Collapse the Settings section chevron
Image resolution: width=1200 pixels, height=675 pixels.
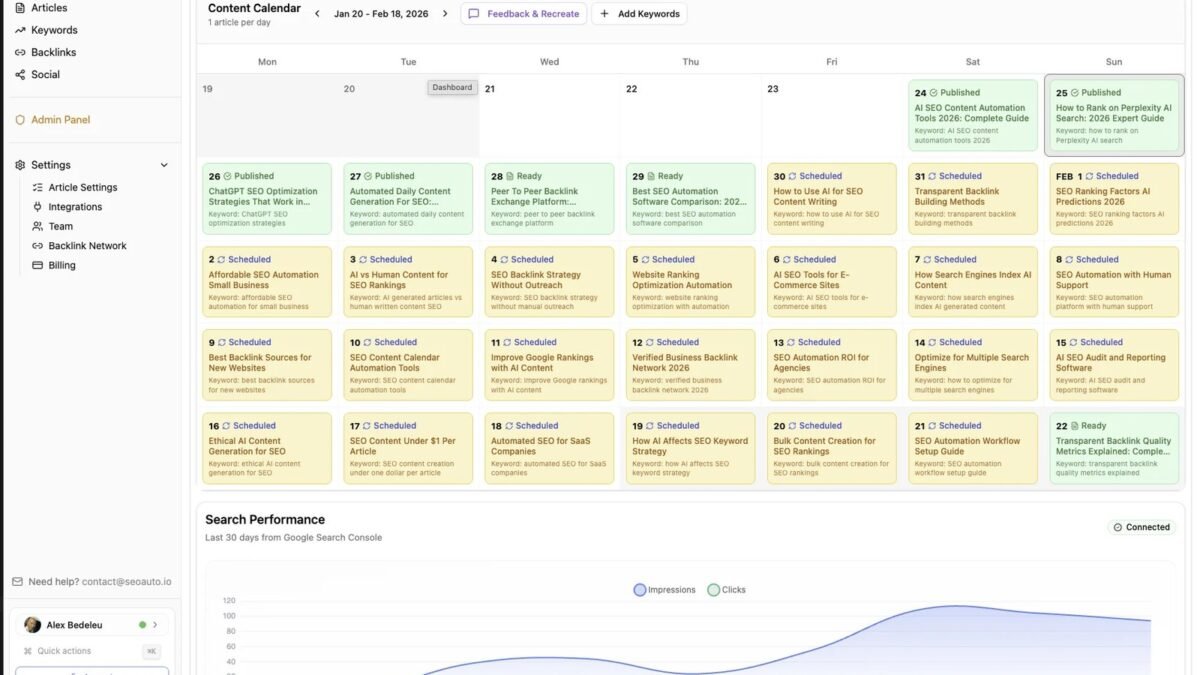click(x=165, y=165)
